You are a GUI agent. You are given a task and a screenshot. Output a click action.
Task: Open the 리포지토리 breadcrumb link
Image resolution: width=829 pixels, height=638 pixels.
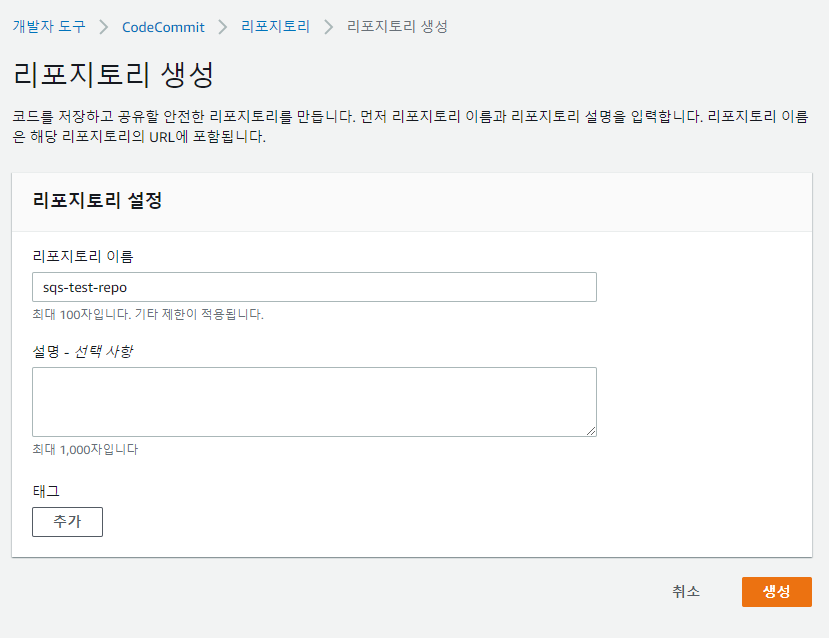point(275,26)
